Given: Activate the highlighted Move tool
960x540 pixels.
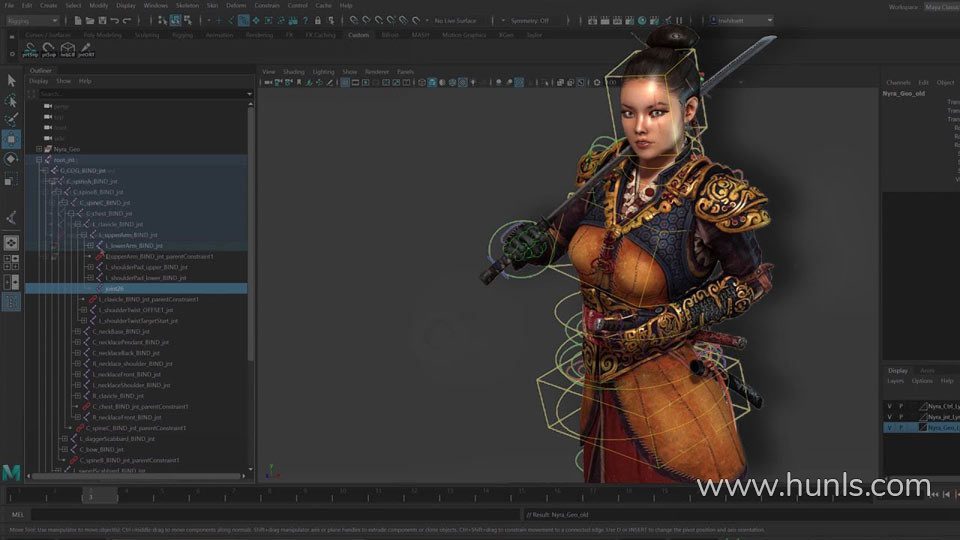Looking at the screenshot, I should [11, 140].
